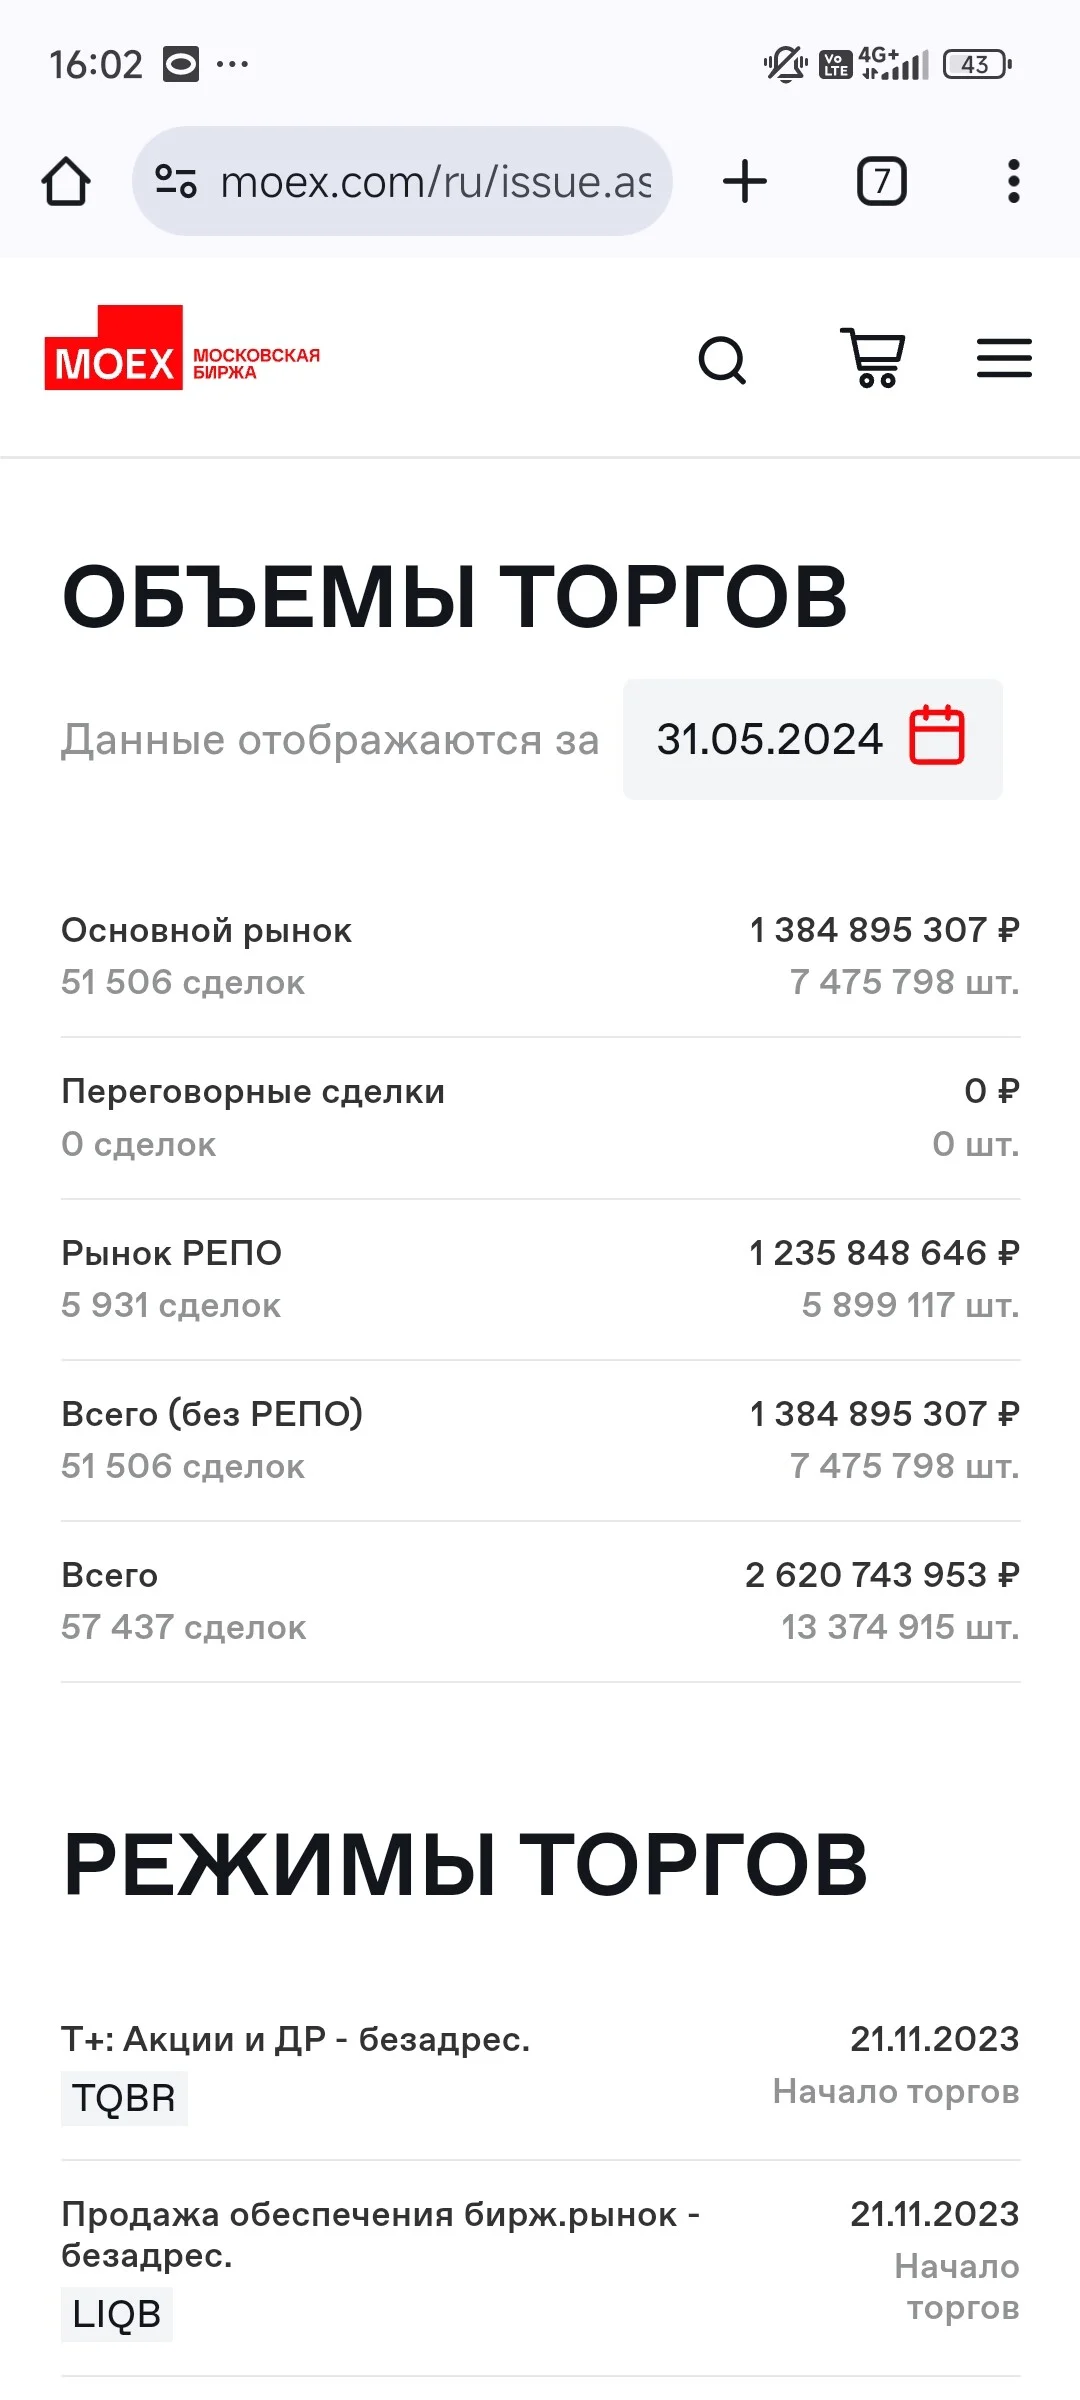Open the shopping cart

(x=873, y=357)
